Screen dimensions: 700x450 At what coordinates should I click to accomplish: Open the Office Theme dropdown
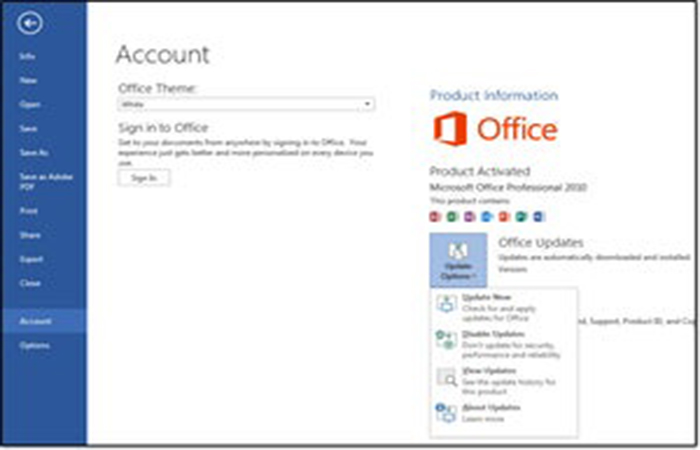[x=246, y=104]
